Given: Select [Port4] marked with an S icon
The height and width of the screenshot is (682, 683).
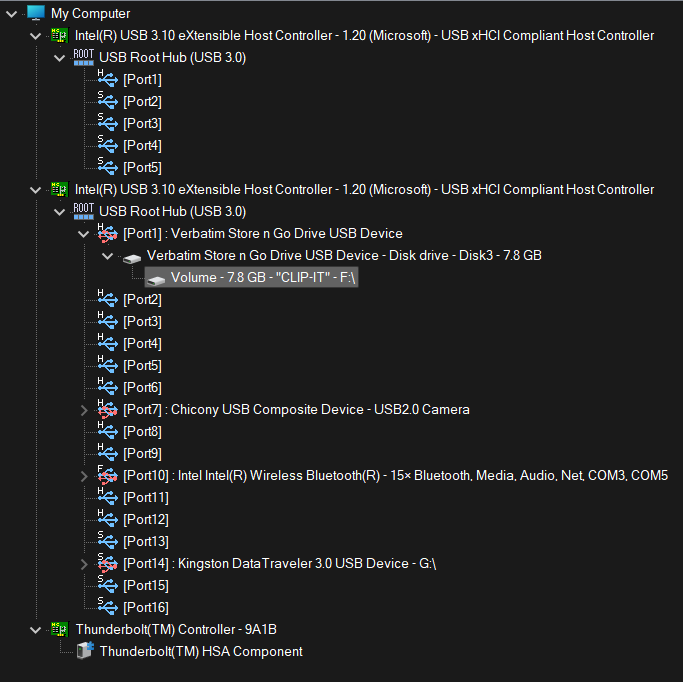Looking at the screenshot, I should point(142,145).
